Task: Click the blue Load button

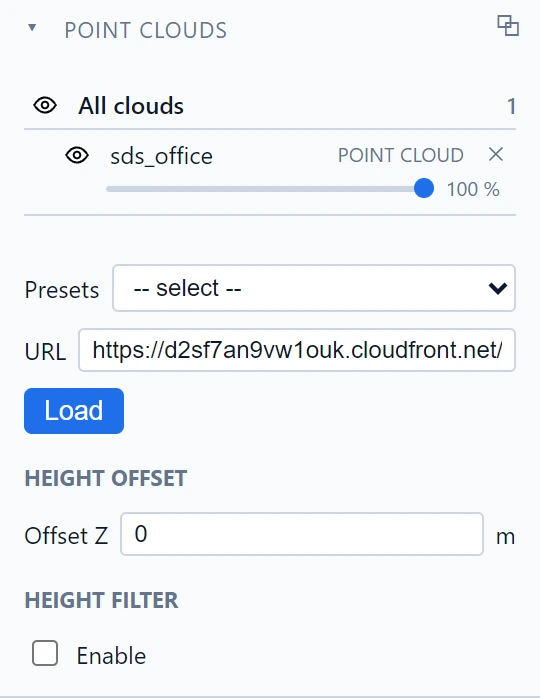Action: pos(74,411)
